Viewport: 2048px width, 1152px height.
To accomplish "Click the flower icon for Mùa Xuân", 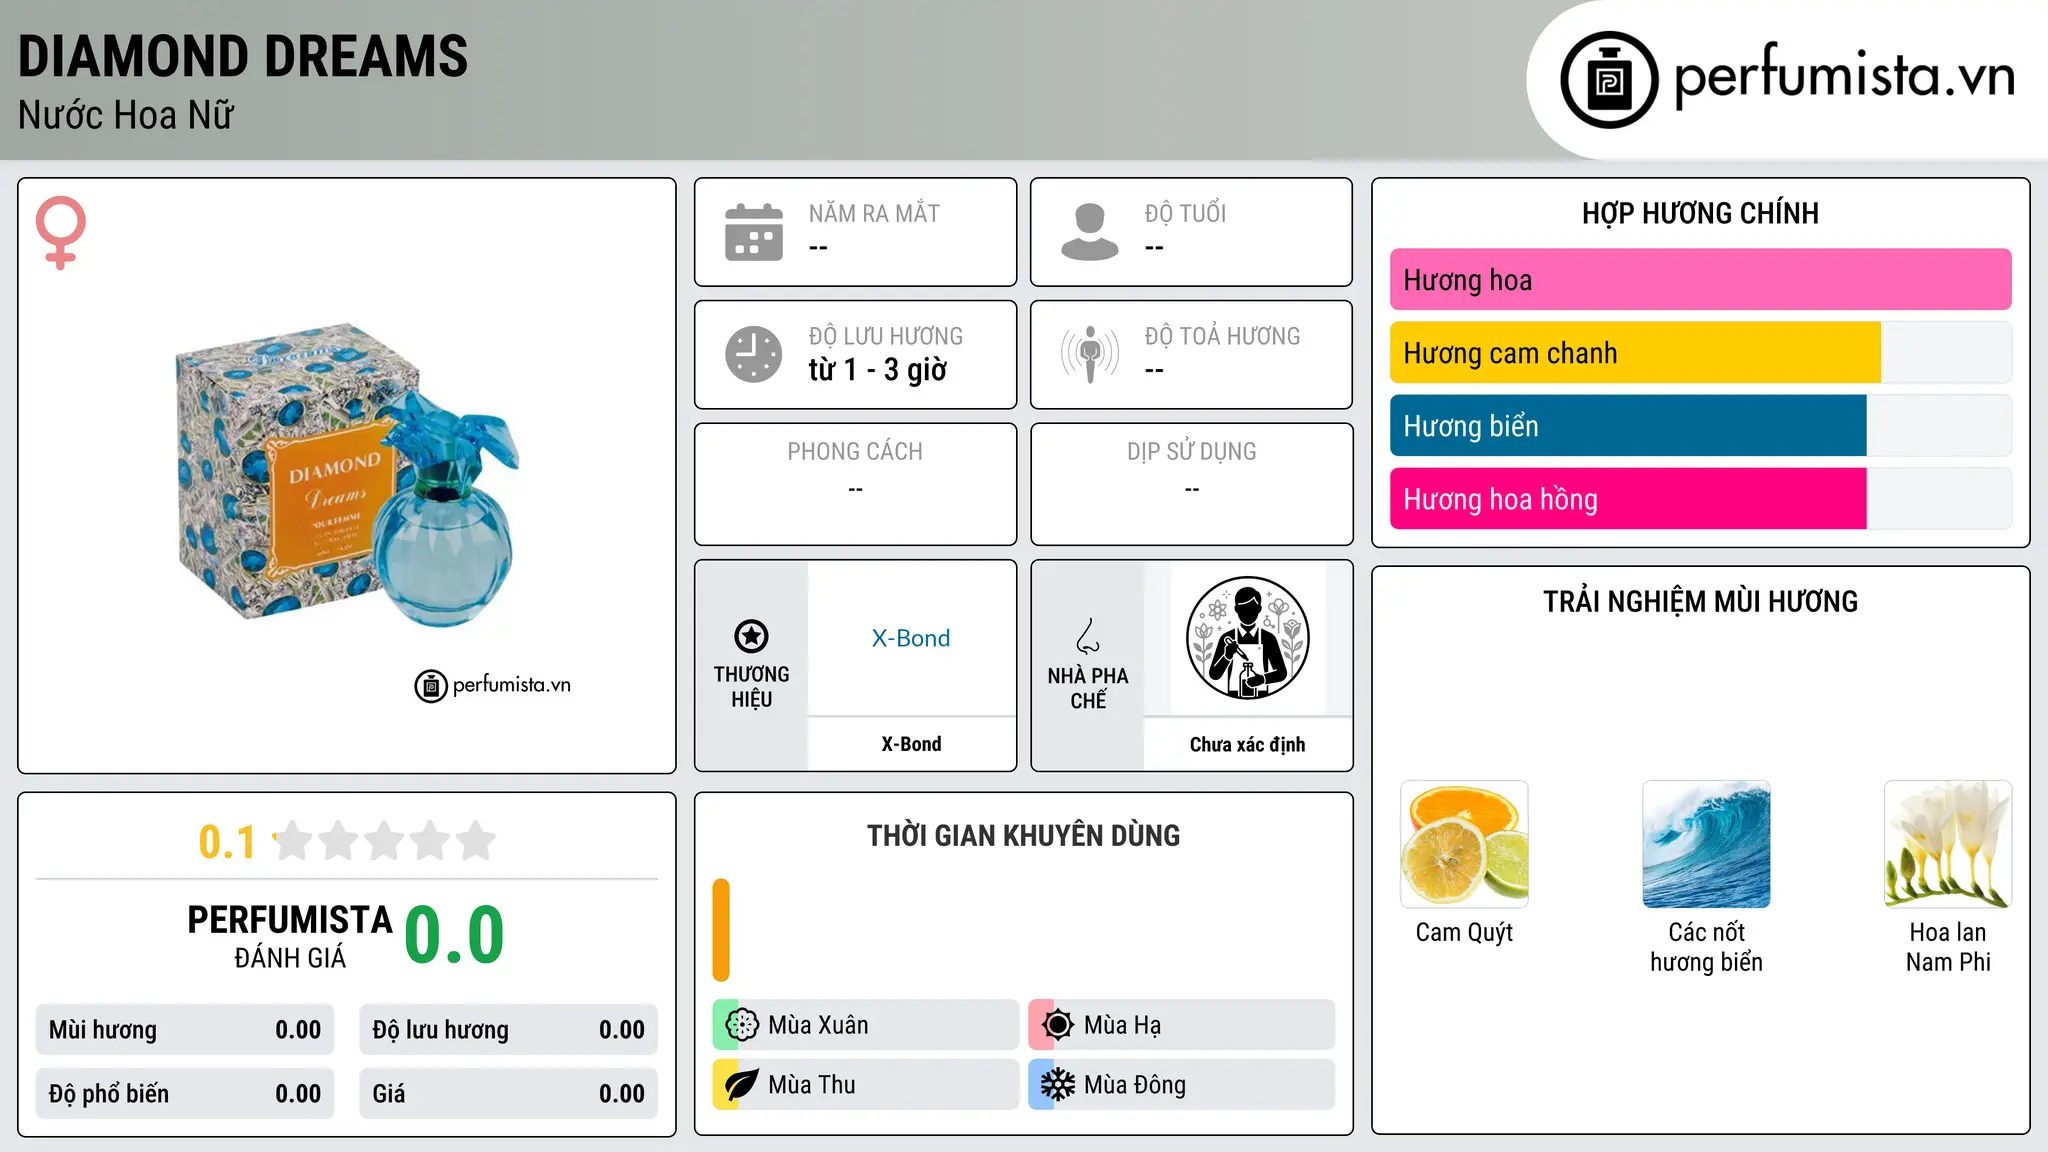I will [742, 1025].
